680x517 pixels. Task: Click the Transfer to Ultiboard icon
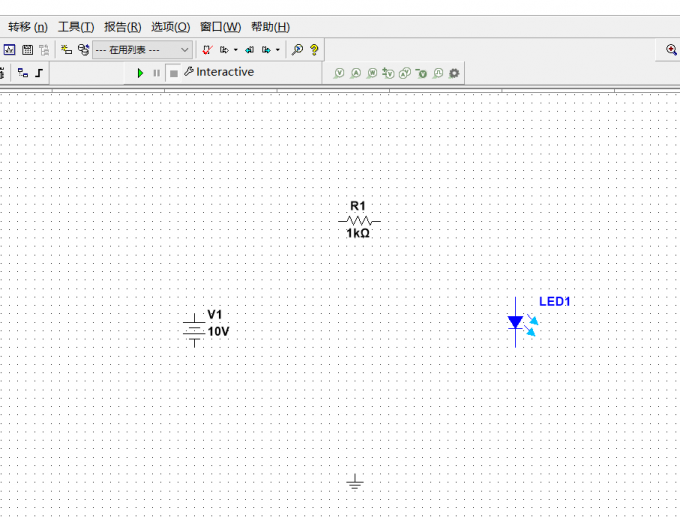[x=224, y=50]
